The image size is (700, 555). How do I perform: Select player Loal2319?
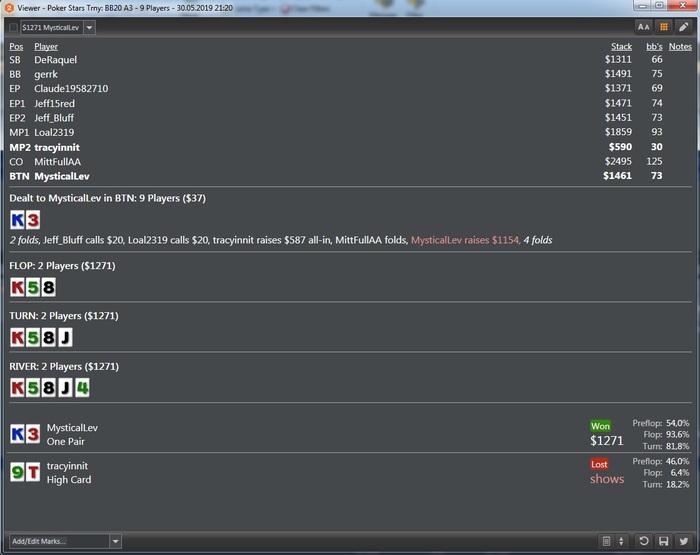pos(54,132)
